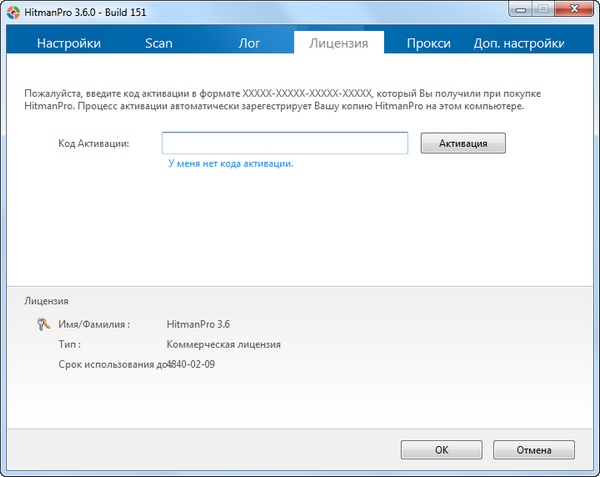The height and width of the screenshot is (477, 600).
Task: Open the Прокси tab
Action: click(x=428, y=43)
